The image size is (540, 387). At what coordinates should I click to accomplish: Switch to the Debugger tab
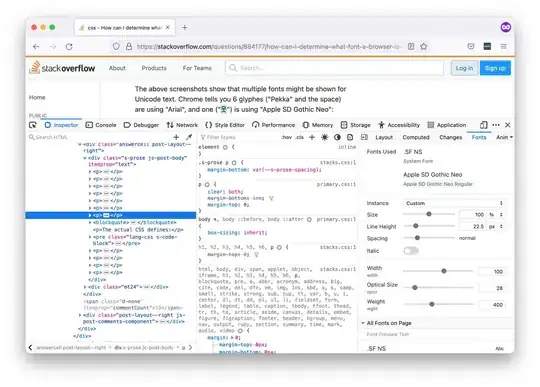pyautogui.click(x=141, y=125)
